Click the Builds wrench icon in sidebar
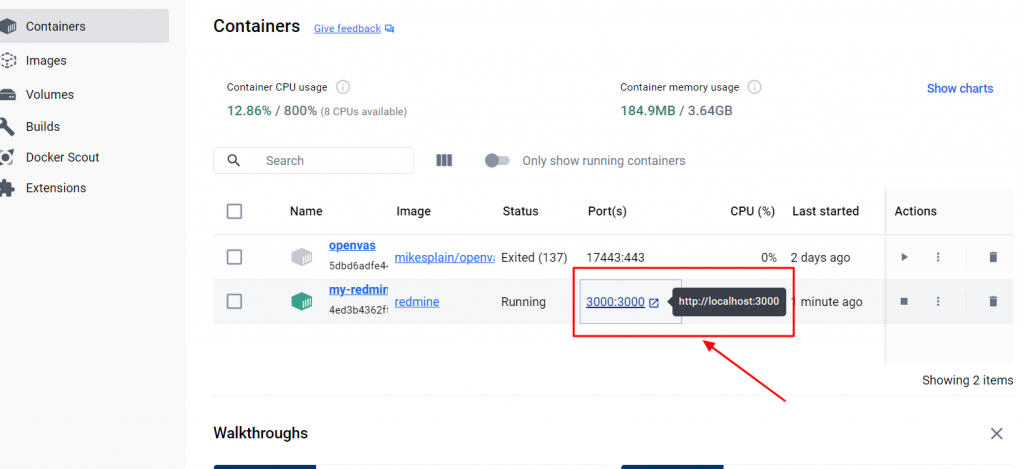Viewport: 1024px width, 469px height. tap(7, 126)
